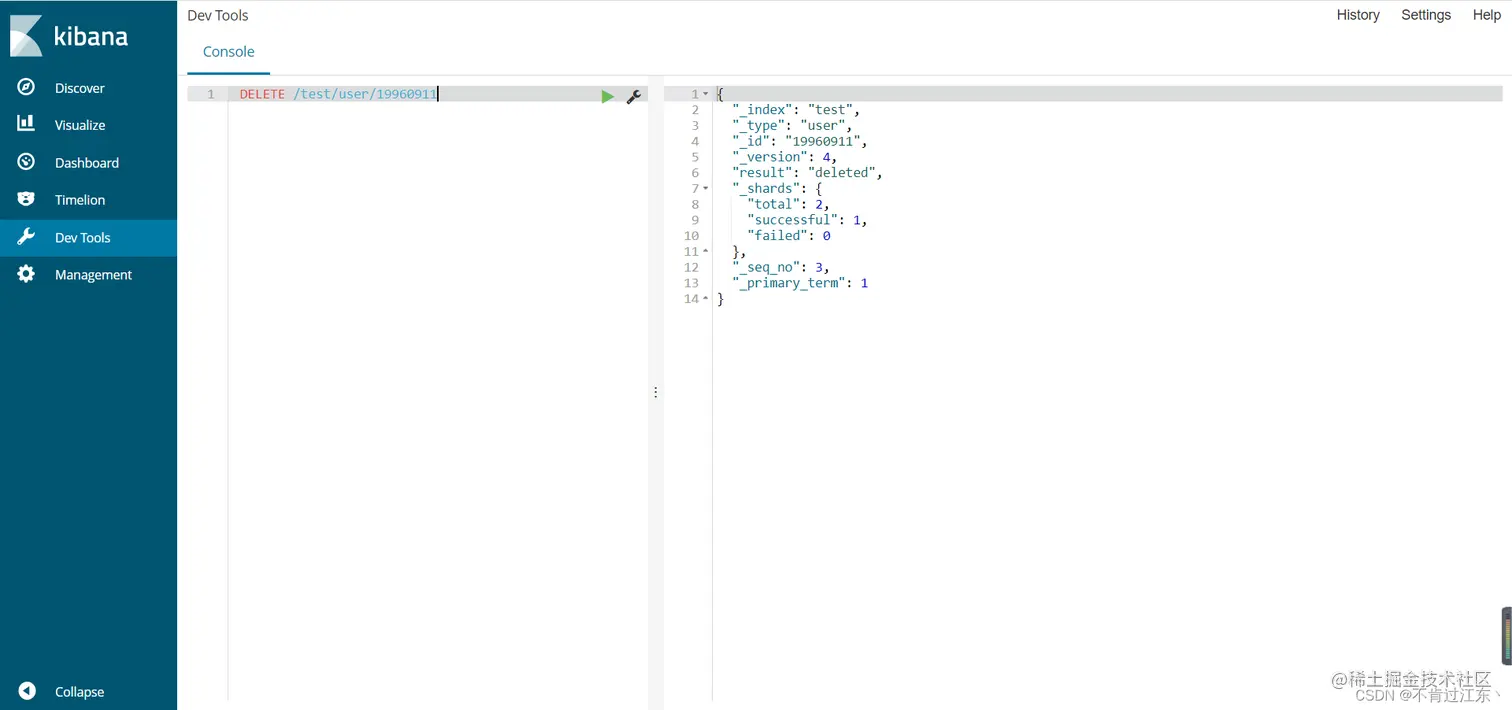Collapse JSON root fold arrow line 1

tap(706, 94)
